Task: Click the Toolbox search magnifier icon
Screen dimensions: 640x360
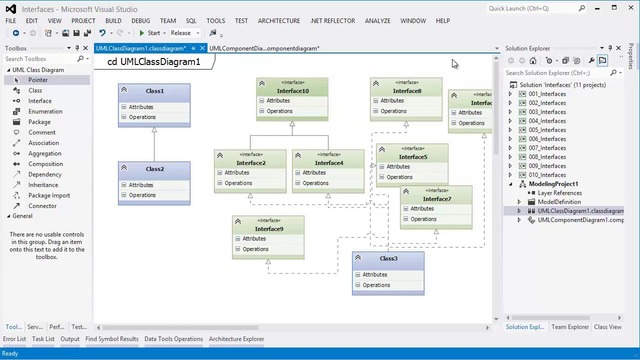Action: point(80,59)
